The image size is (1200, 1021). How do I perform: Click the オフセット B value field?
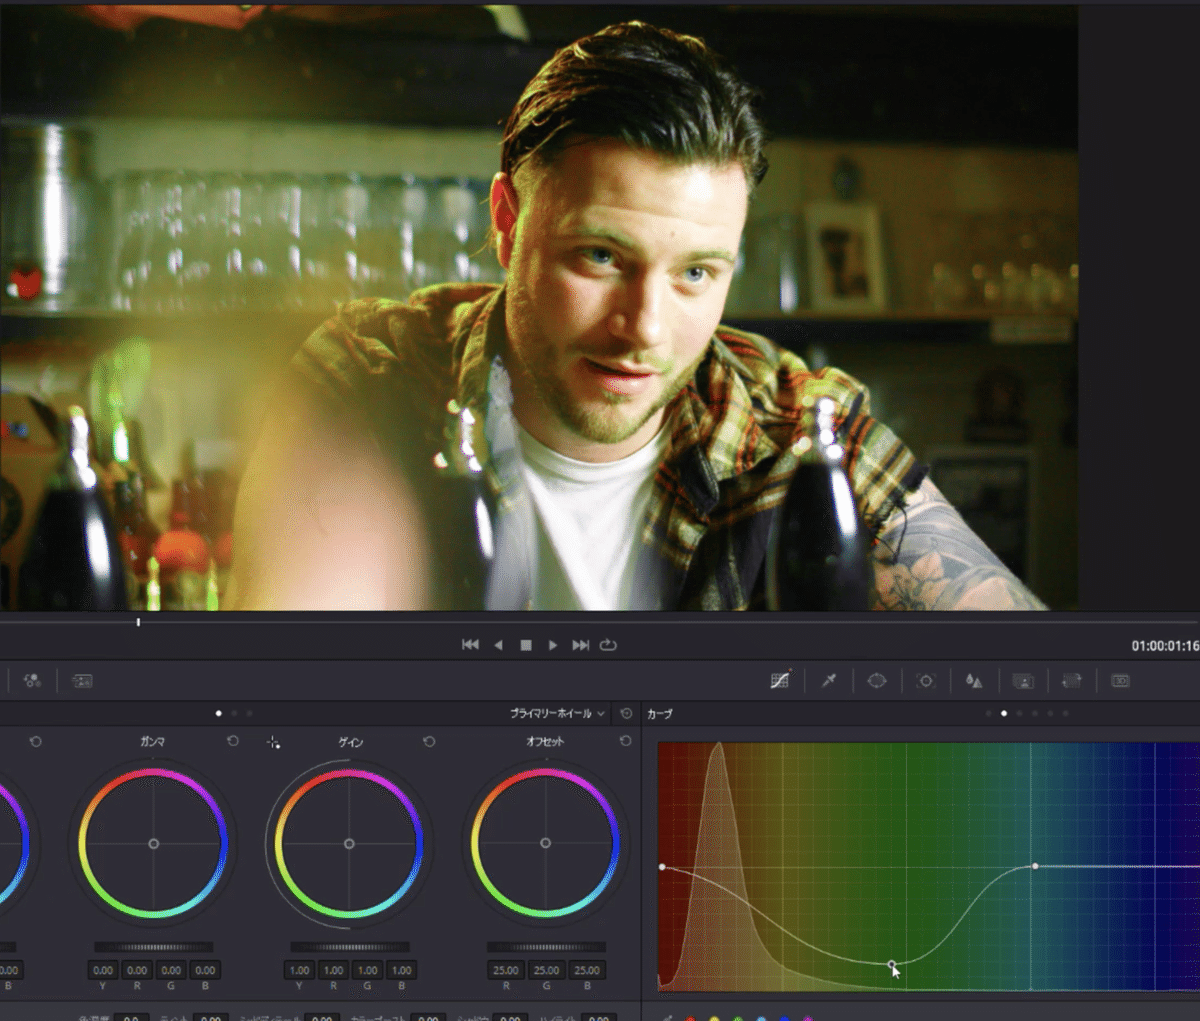coord(587,970)
